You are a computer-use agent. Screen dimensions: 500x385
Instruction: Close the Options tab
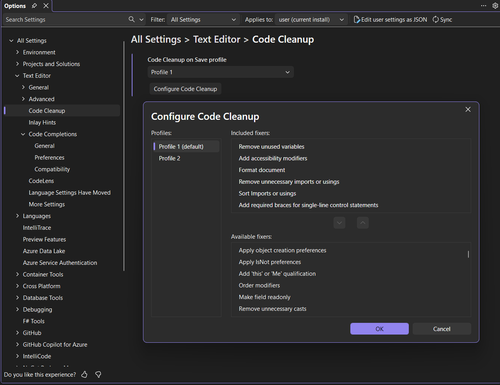point(46,6)
